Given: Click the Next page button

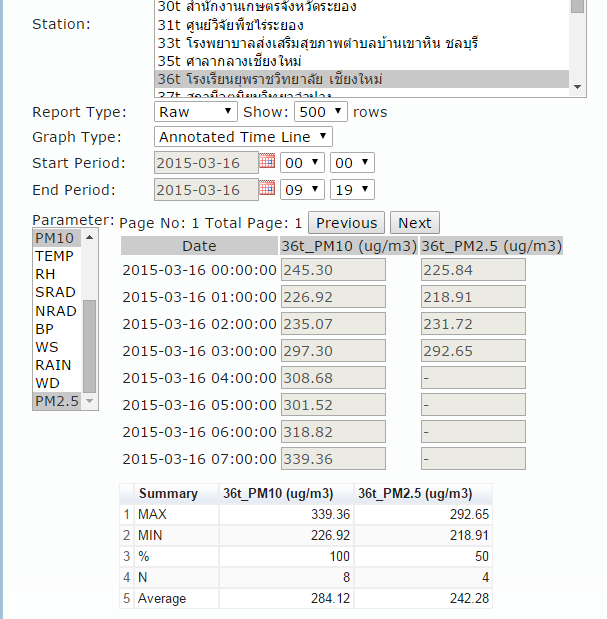Looking at the screenshot, I should pos(414,223).
